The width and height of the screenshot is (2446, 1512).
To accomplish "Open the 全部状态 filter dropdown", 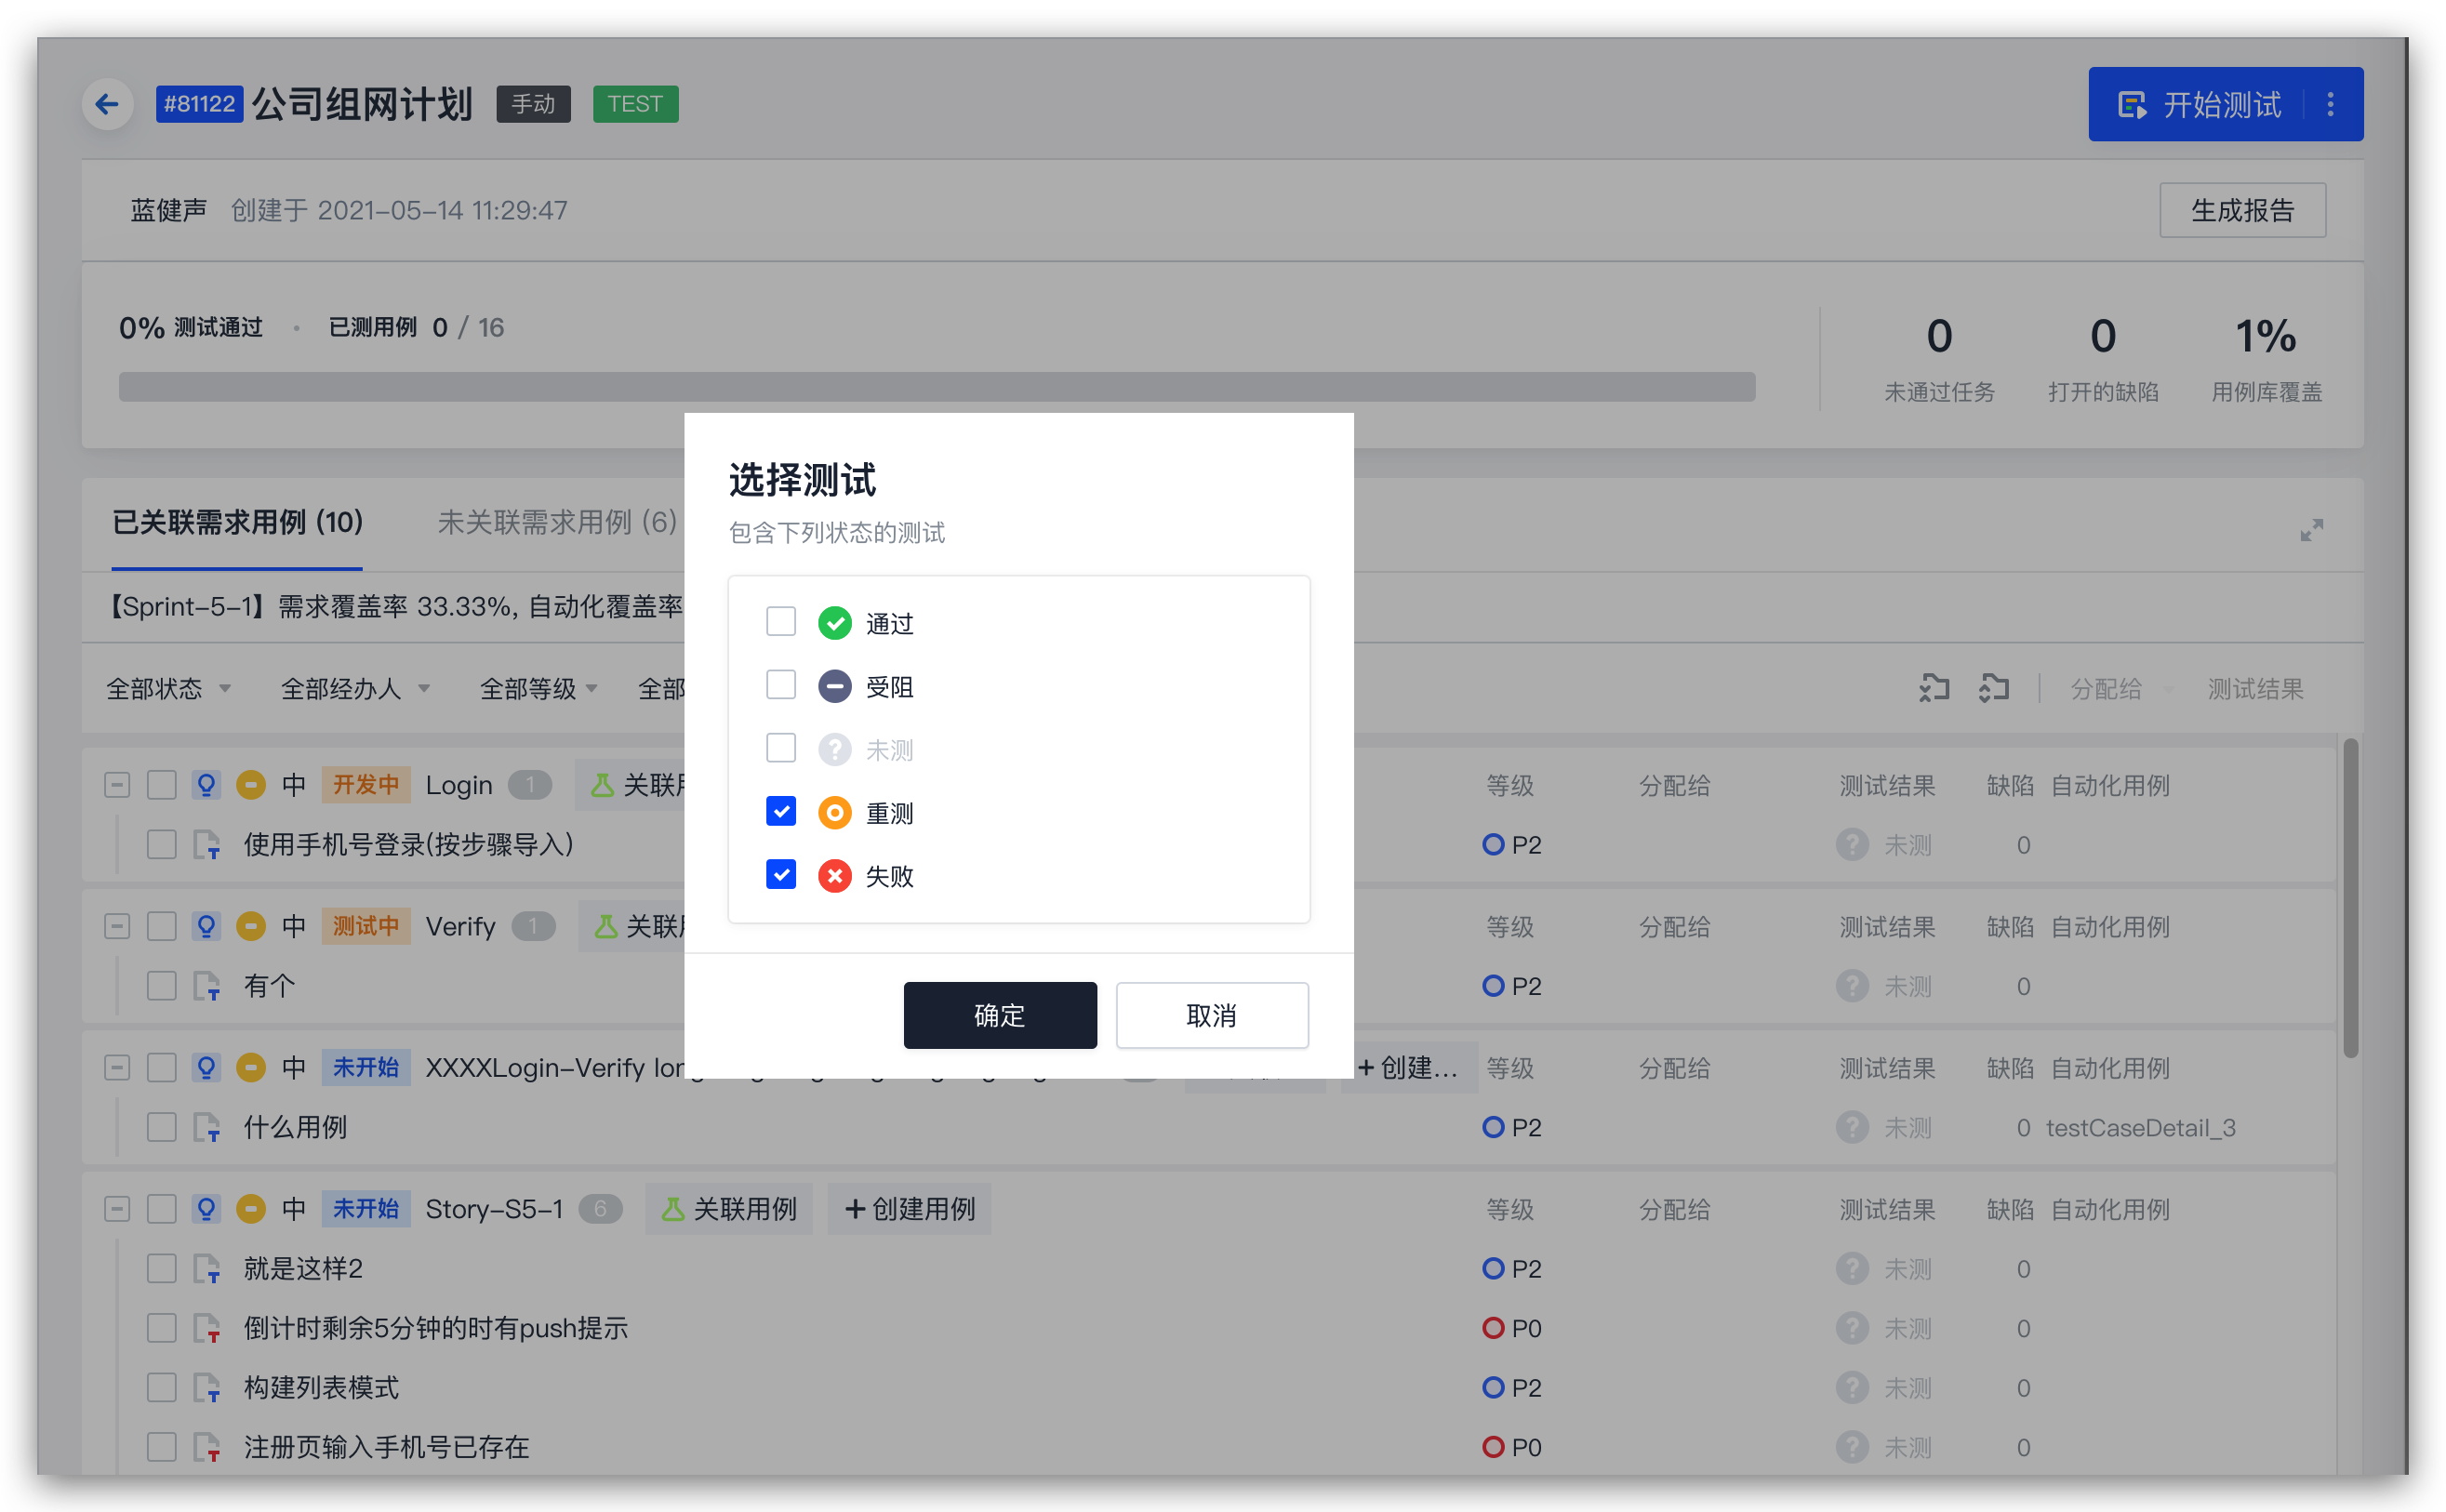I will pyautogui.click(x=168, y=688).
